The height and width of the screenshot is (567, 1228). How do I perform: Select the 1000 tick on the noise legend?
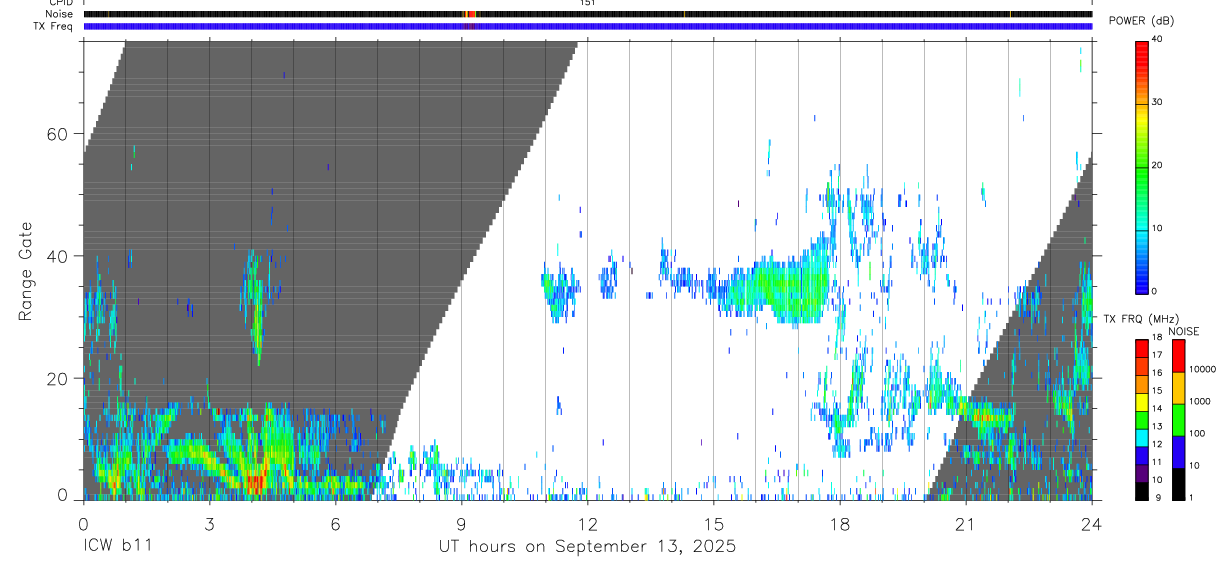pyautogui.click(x=1202, y=402)
